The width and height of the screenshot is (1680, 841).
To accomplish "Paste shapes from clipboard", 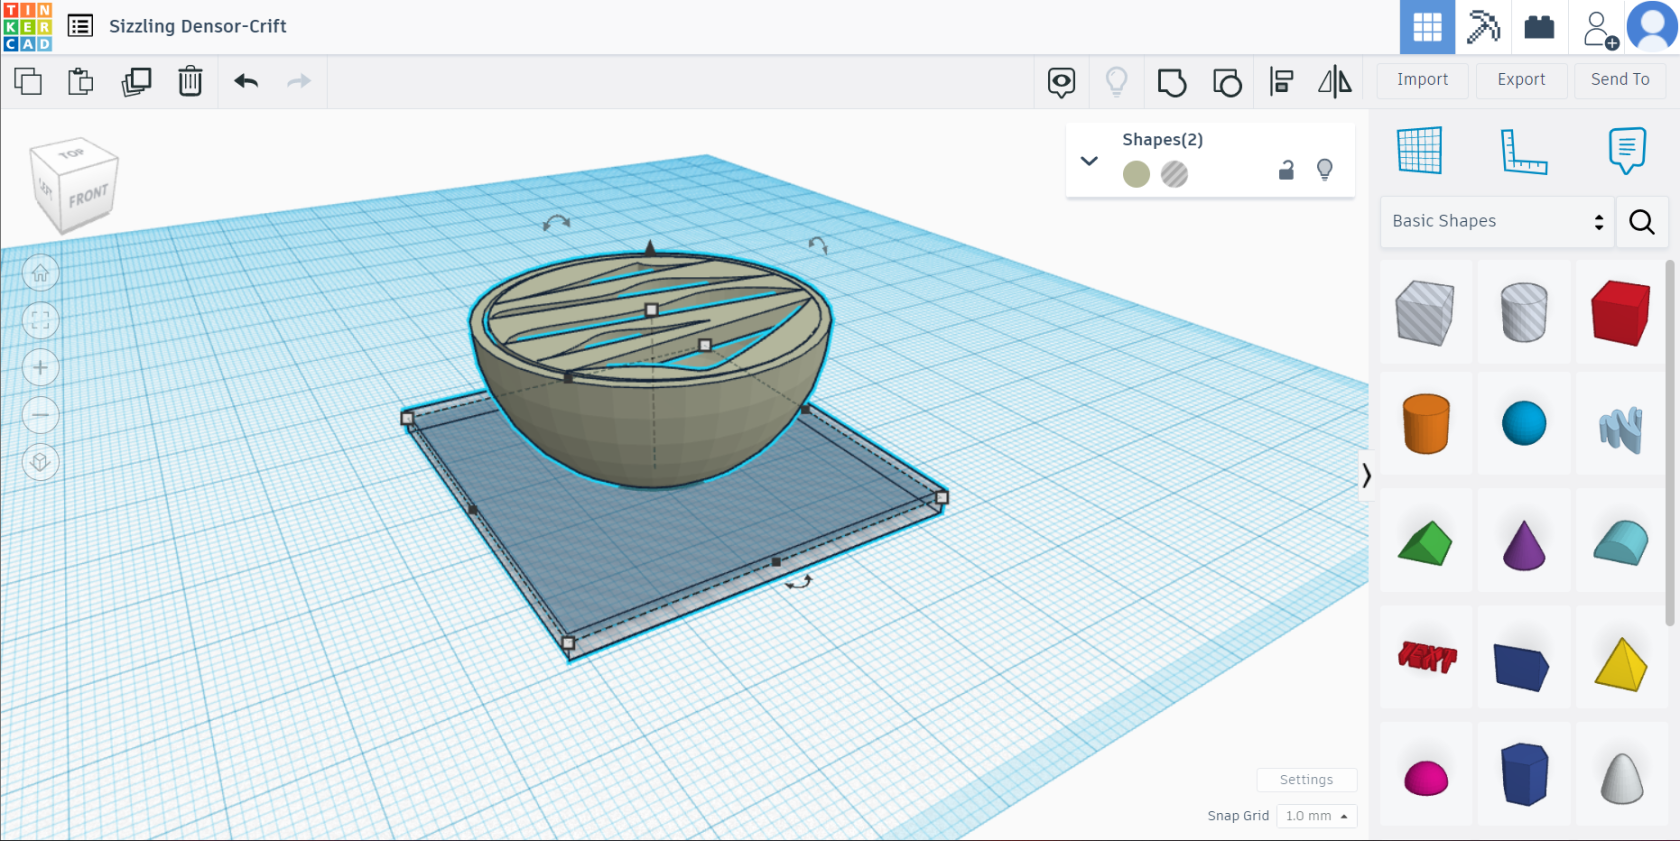I will [x=81, y=81].
